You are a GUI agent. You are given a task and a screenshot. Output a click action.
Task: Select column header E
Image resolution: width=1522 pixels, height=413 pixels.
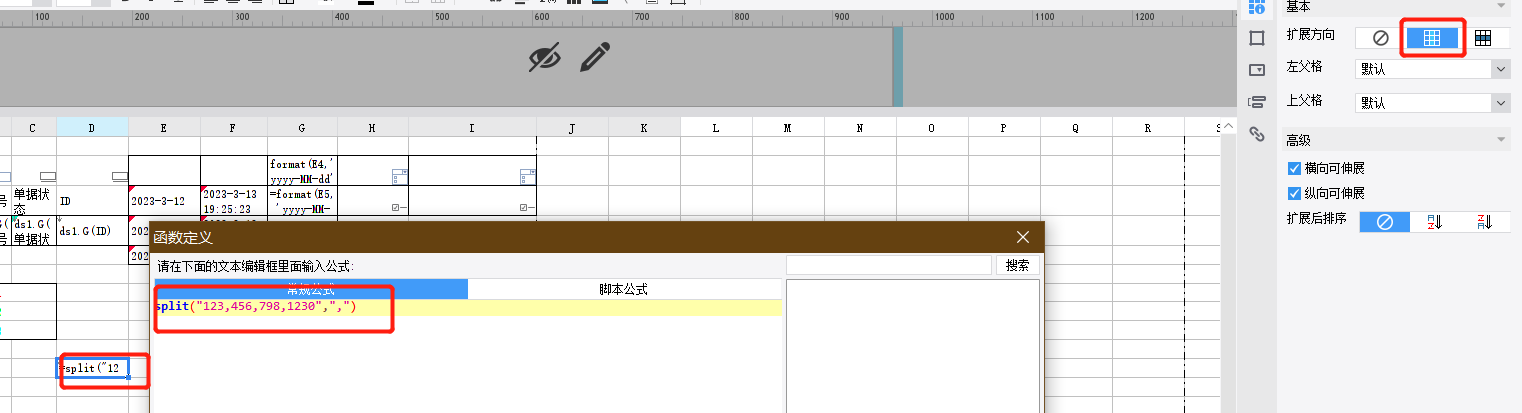(164, 127)
